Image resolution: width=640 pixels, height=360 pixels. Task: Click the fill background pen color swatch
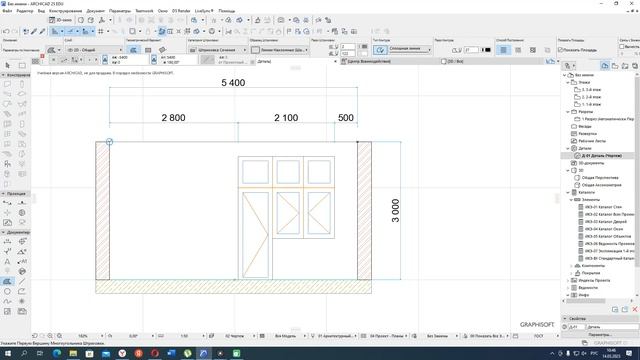[364, 54]
